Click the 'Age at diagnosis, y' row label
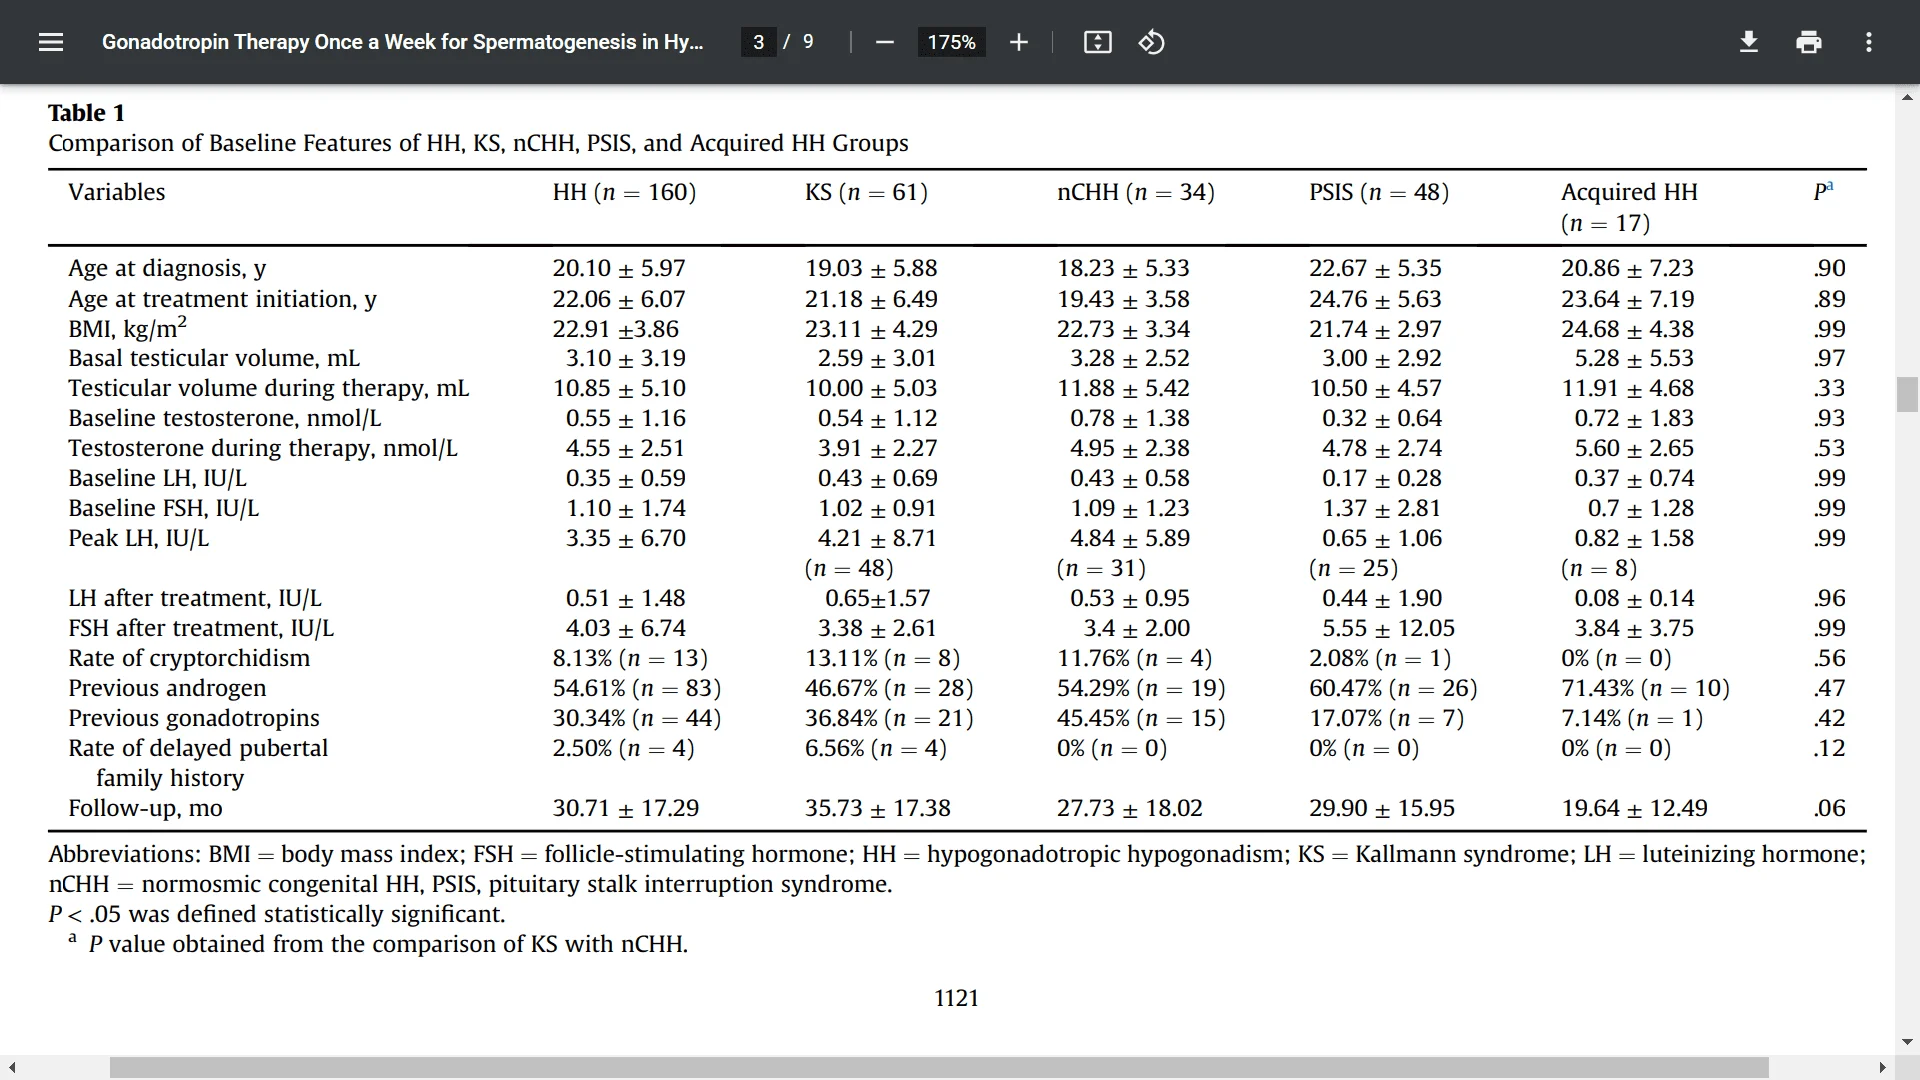The height and width of the screenshot is (1080, 1920). [x=167, y=268]
